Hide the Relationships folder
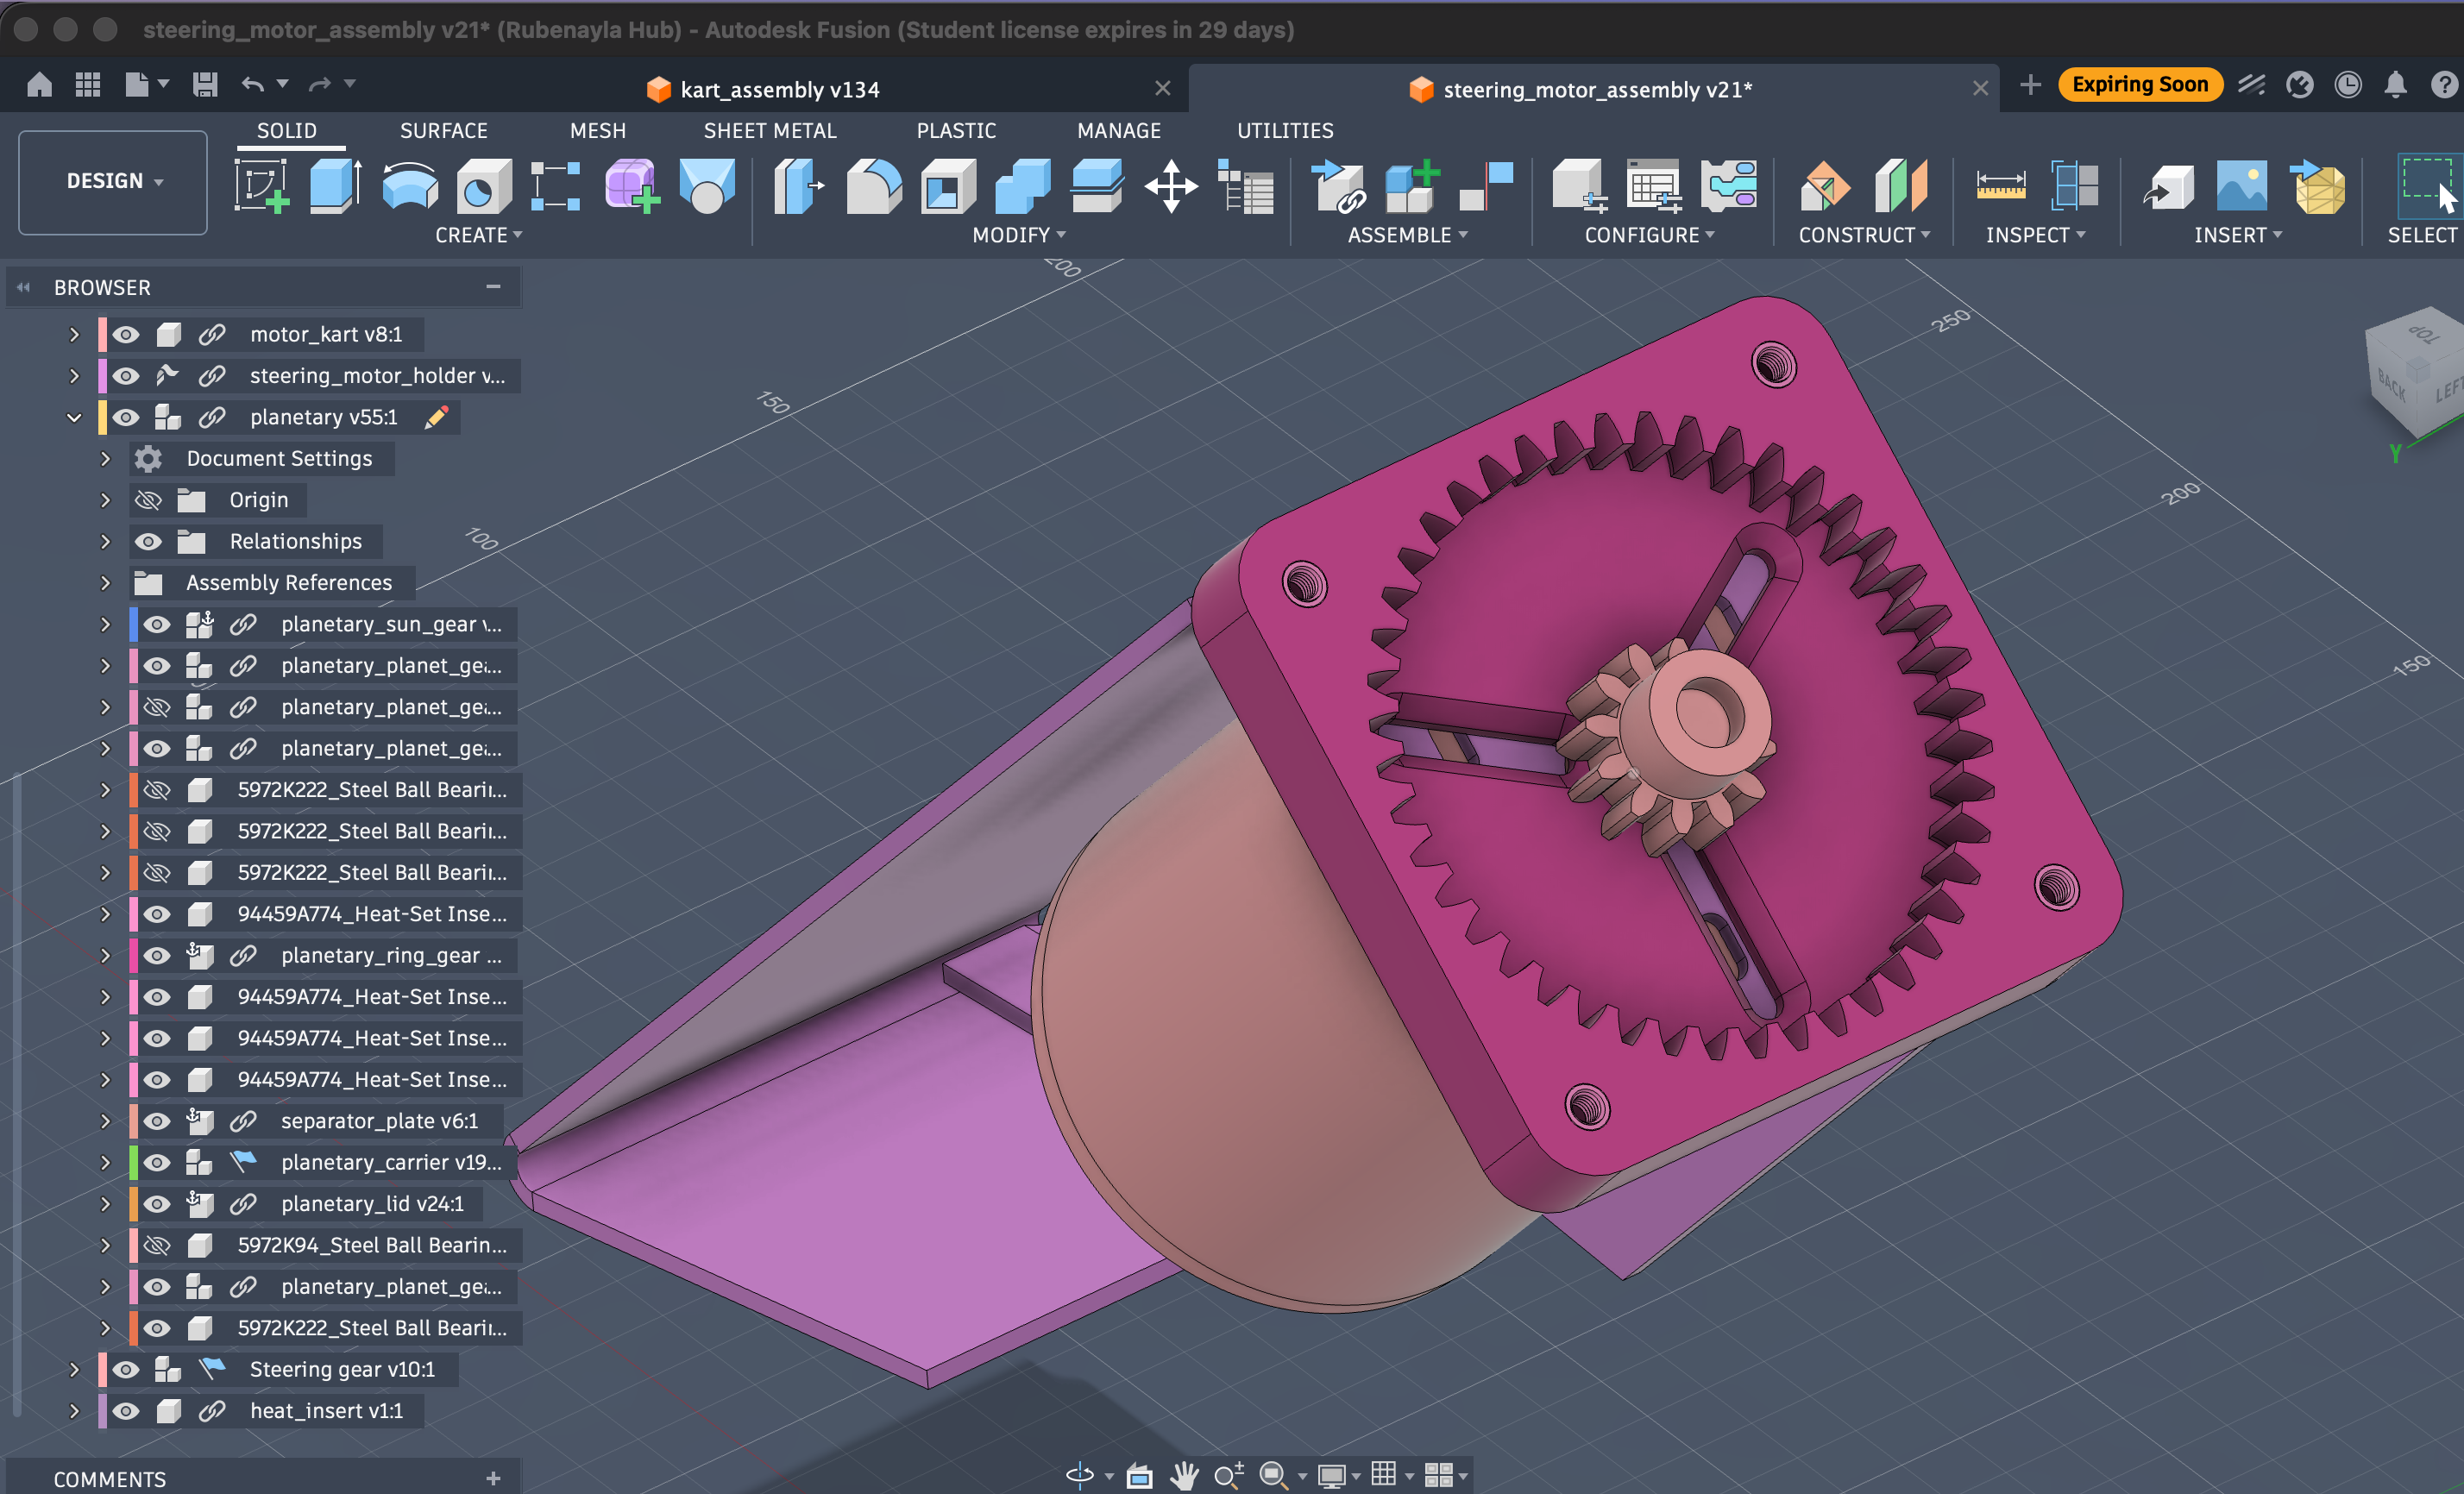This screenshot has width=2464, height=1494. tap(148, 541)
